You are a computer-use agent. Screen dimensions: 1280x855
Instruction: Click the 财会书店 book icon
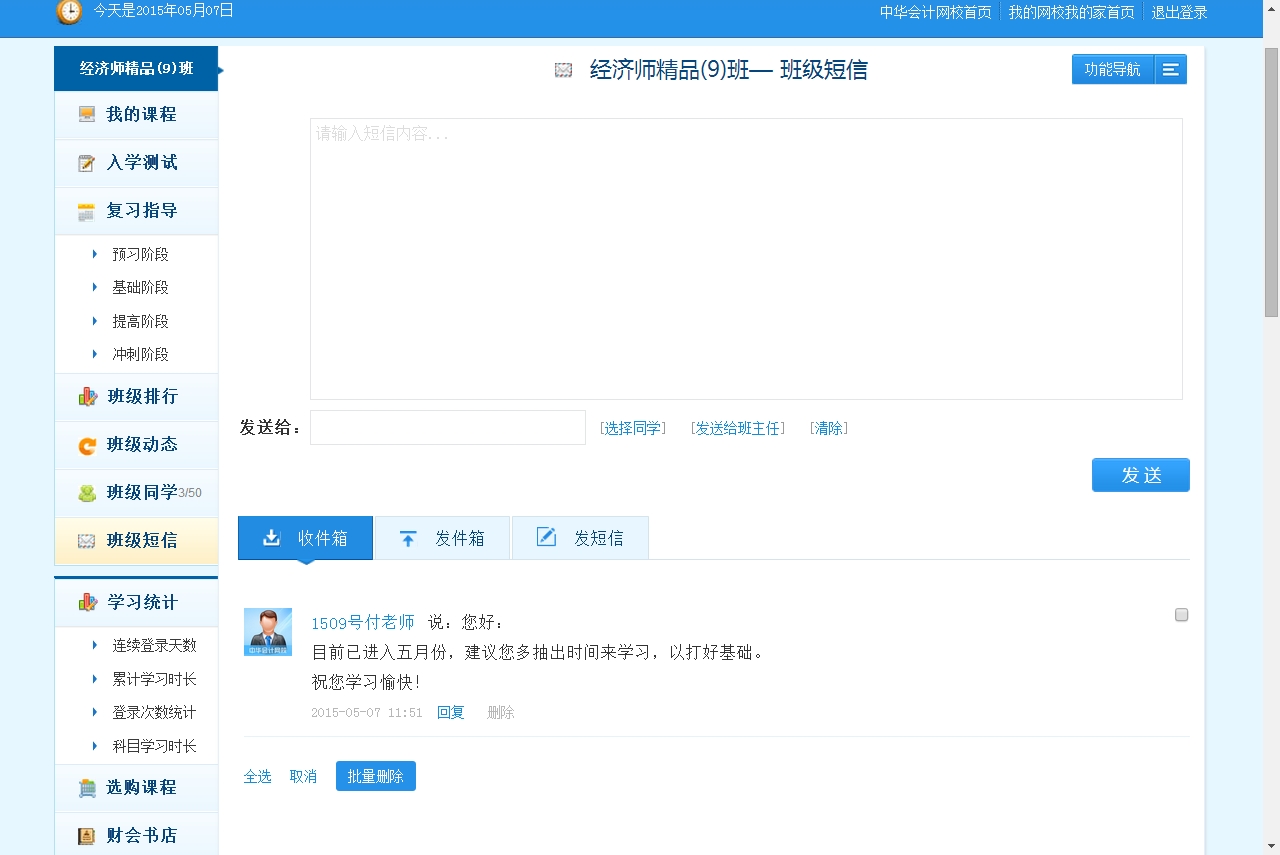coord(87,836)
